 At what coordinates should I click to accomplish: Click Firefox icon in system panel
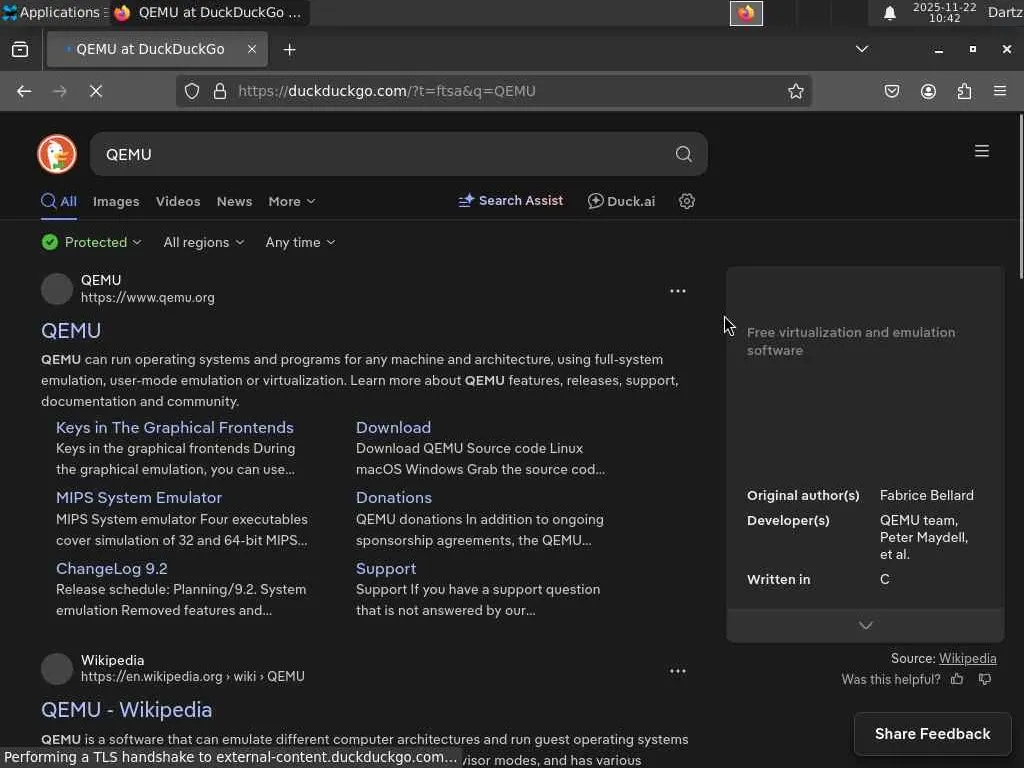746,13
